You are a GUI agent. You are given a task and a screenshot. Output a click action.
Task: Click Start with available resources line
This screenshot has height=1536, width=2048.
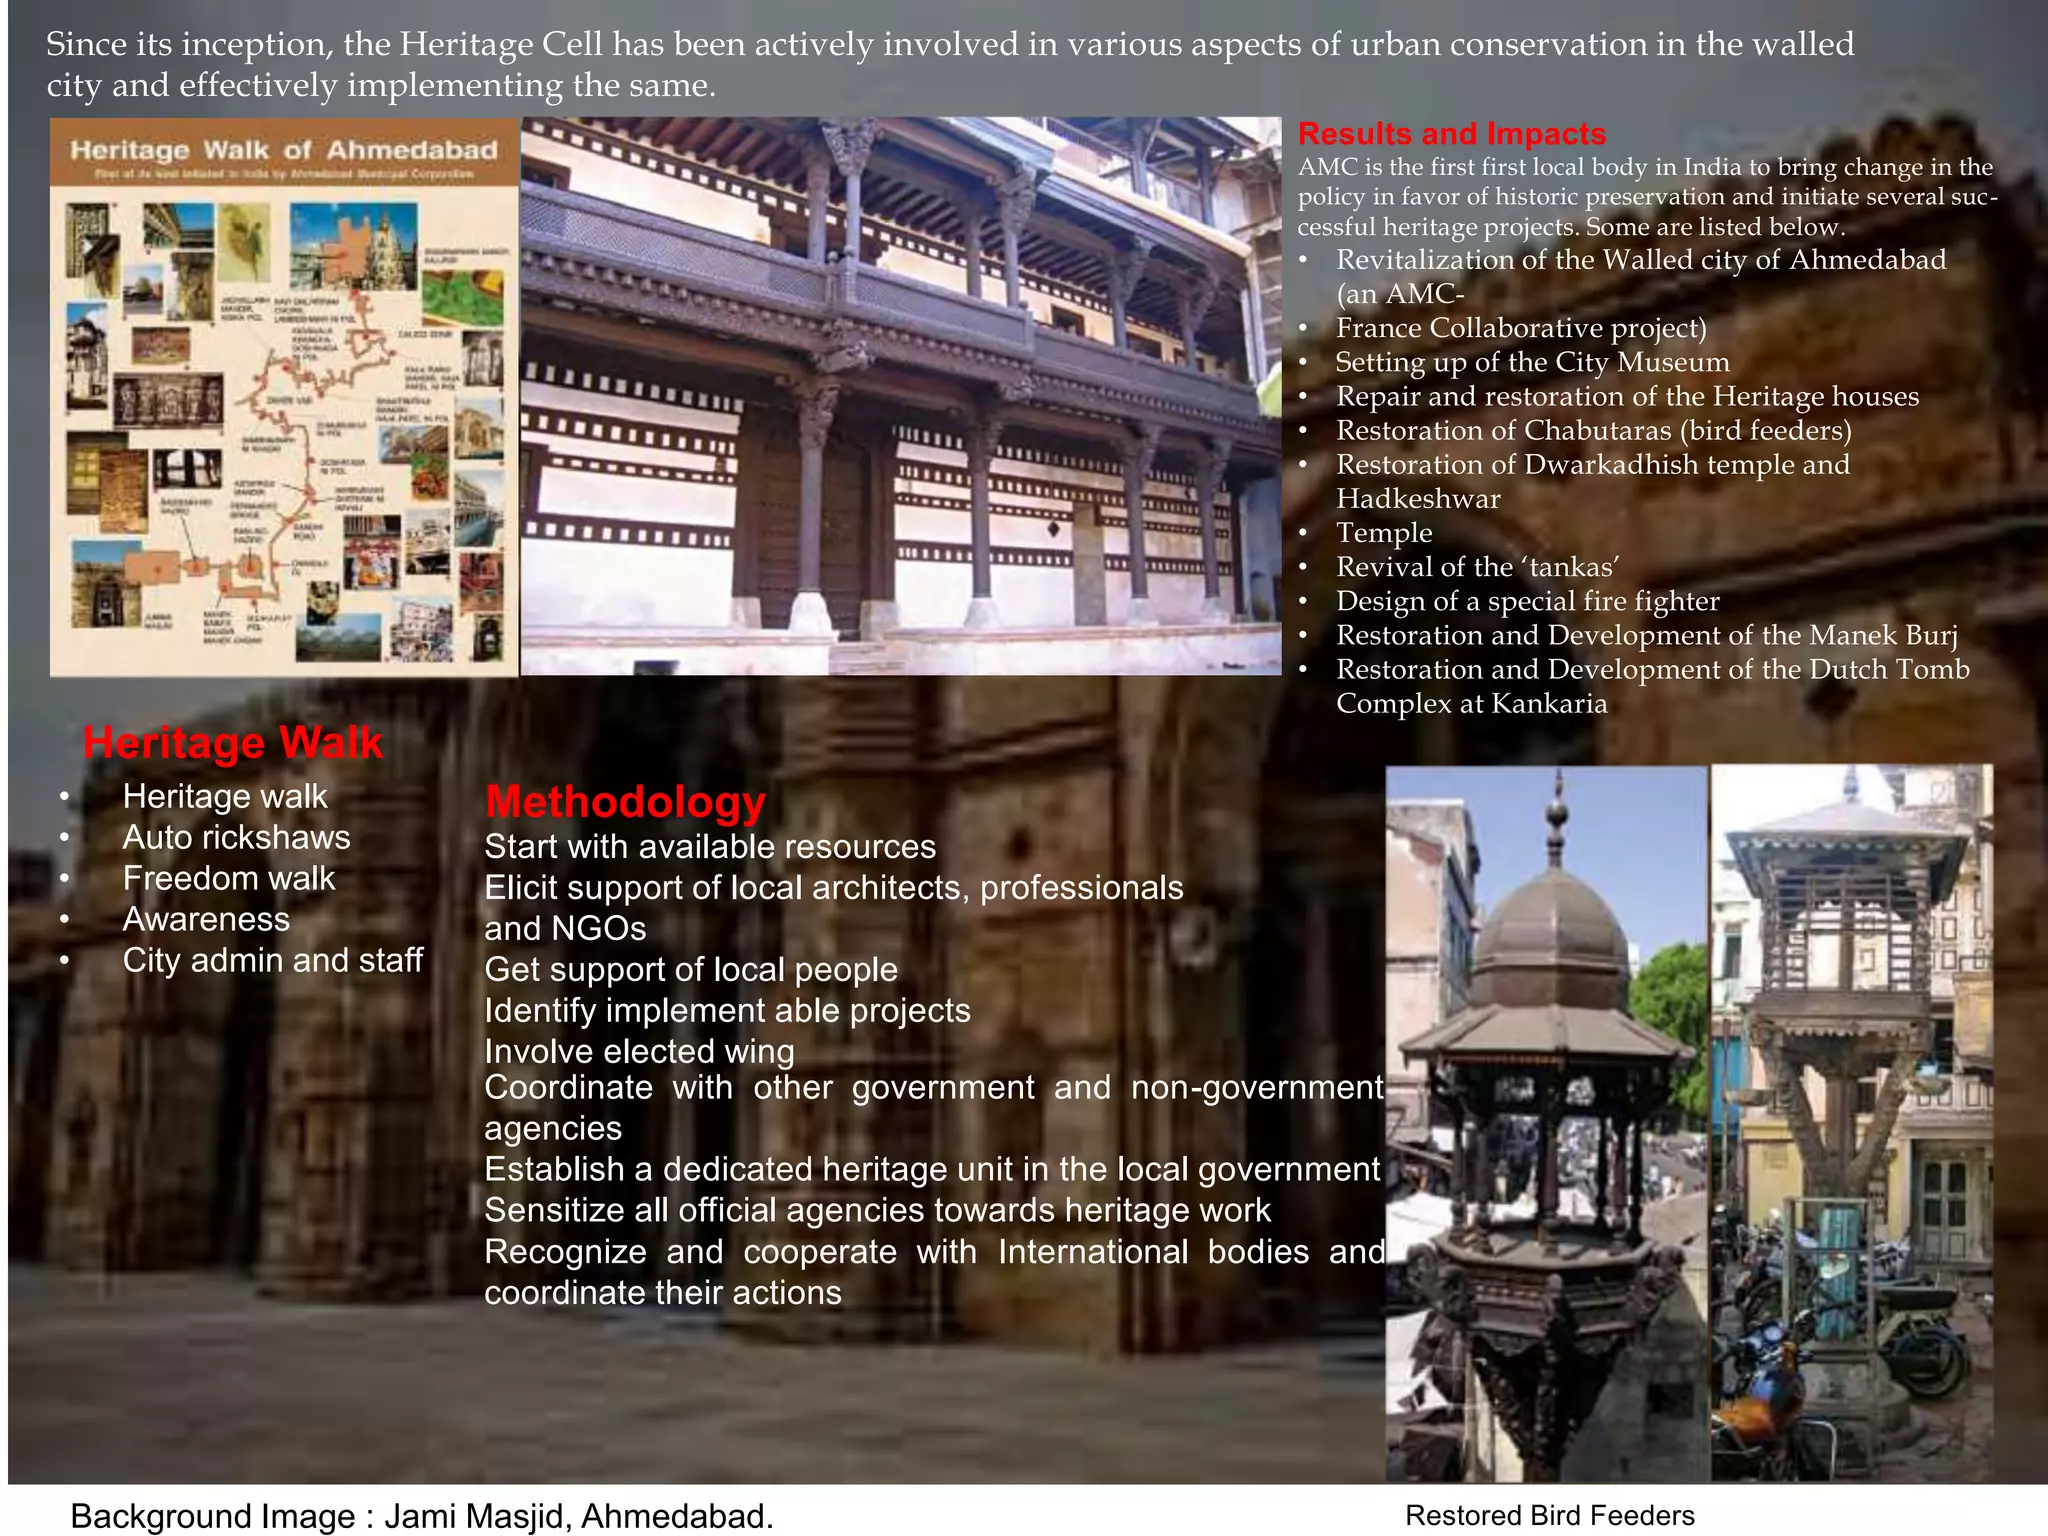tap(710, 847)
